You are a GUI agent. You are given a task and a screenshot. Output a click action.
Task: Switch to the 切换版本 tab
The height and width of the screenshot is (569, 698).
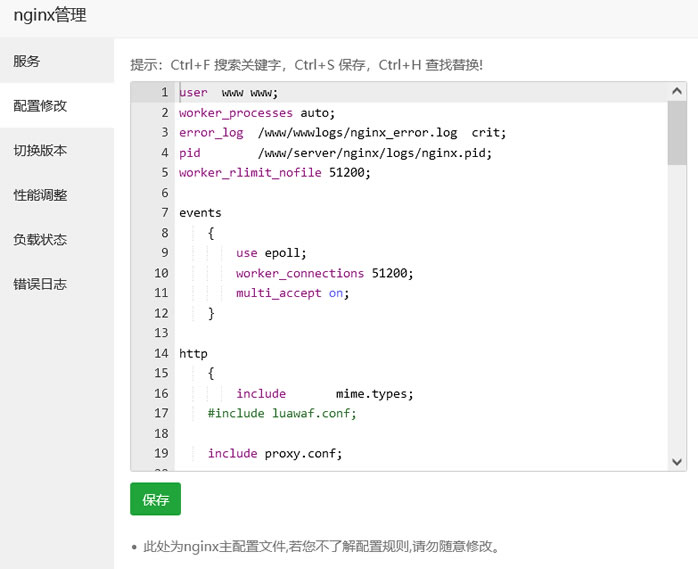[41, 151]
